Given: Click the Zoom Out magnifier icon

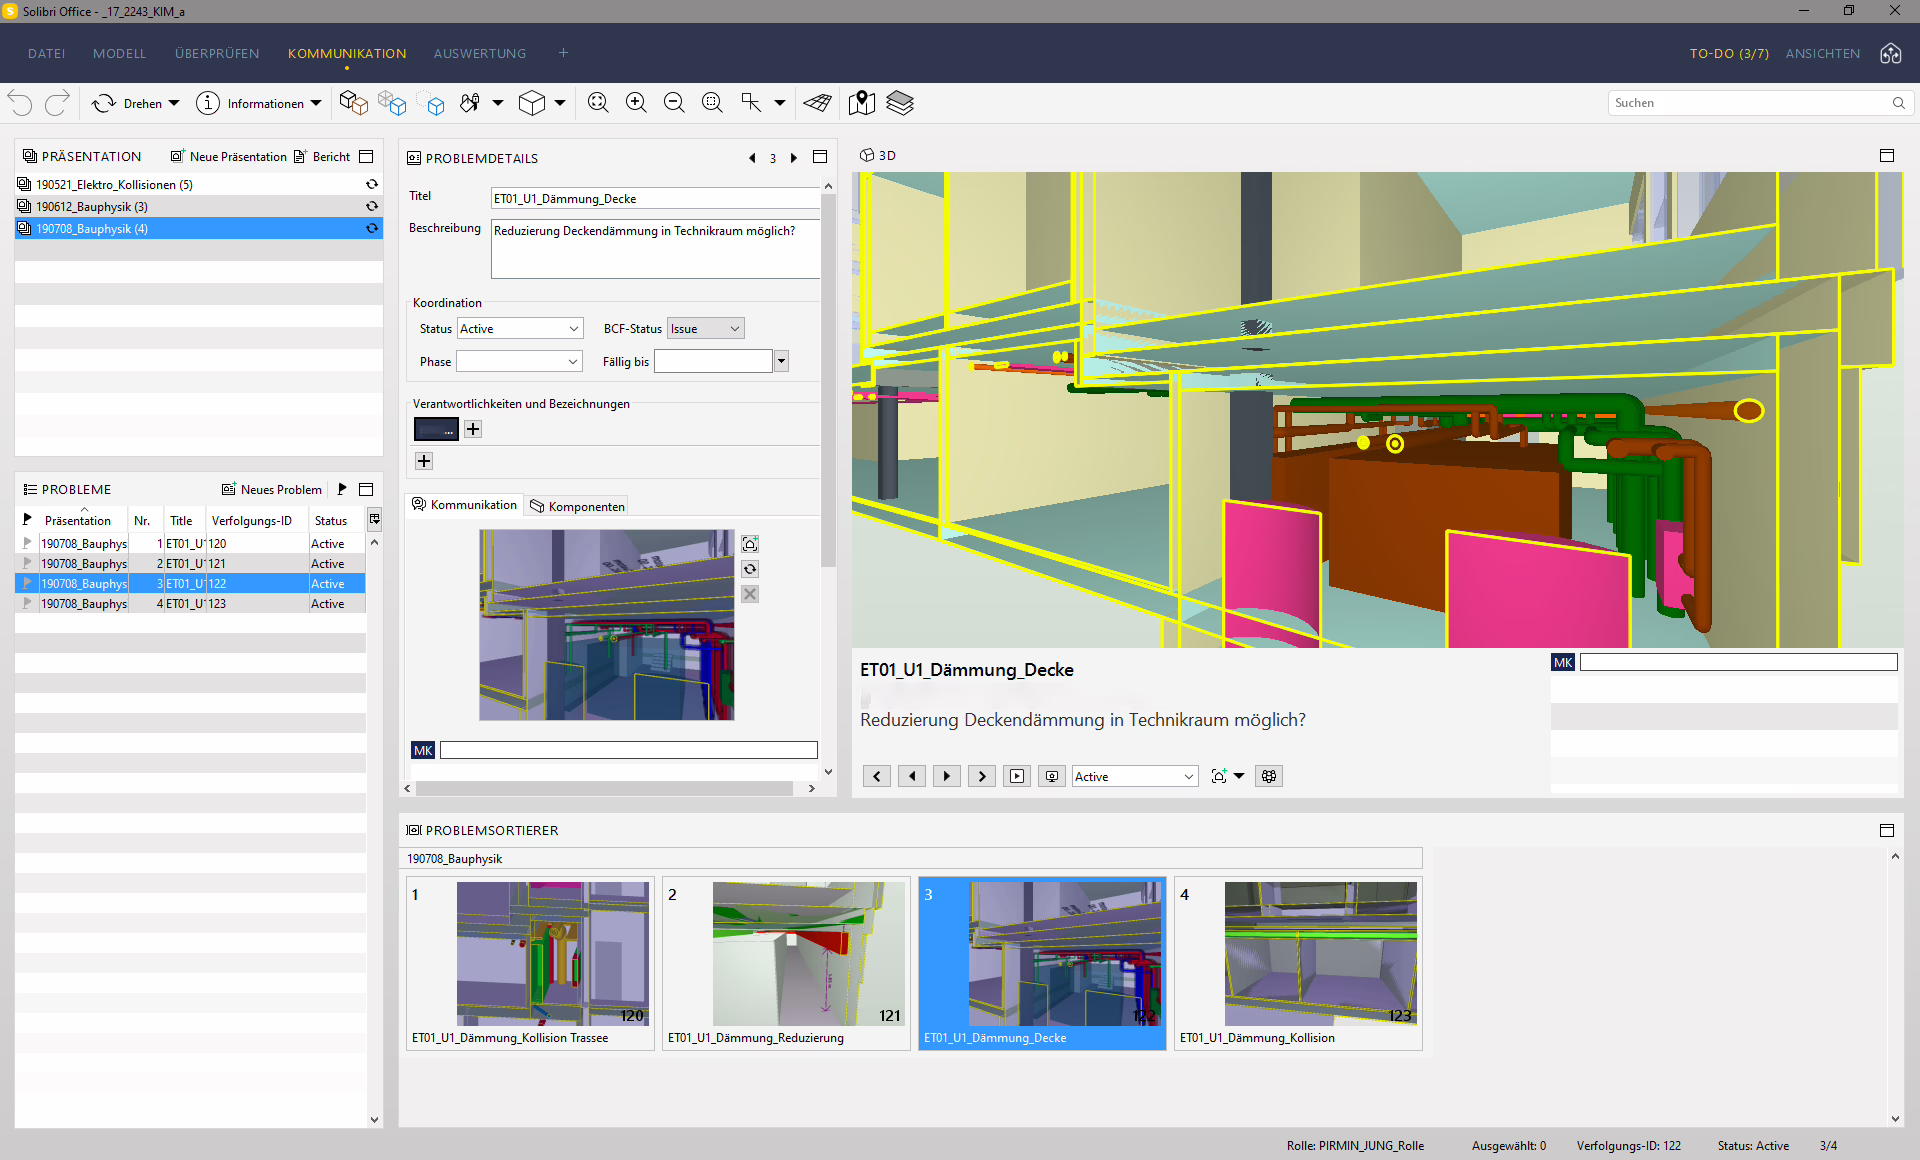Looking at the screenshot, I should (x=674, y=103).
